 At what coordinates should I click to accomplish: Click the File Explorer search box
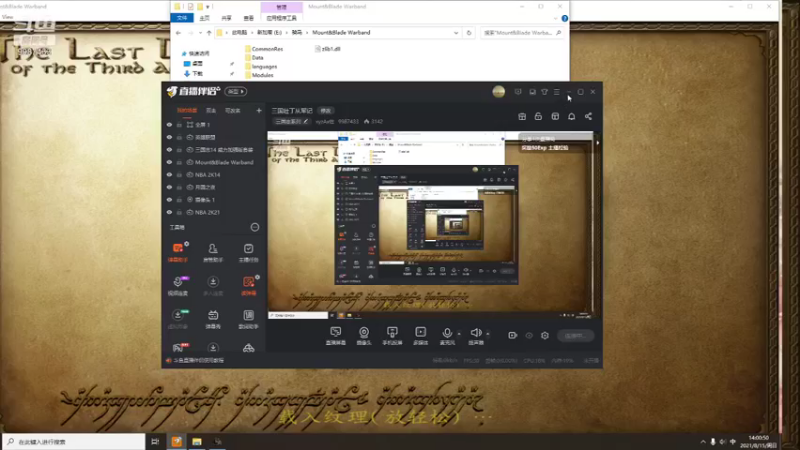point(521,33)
